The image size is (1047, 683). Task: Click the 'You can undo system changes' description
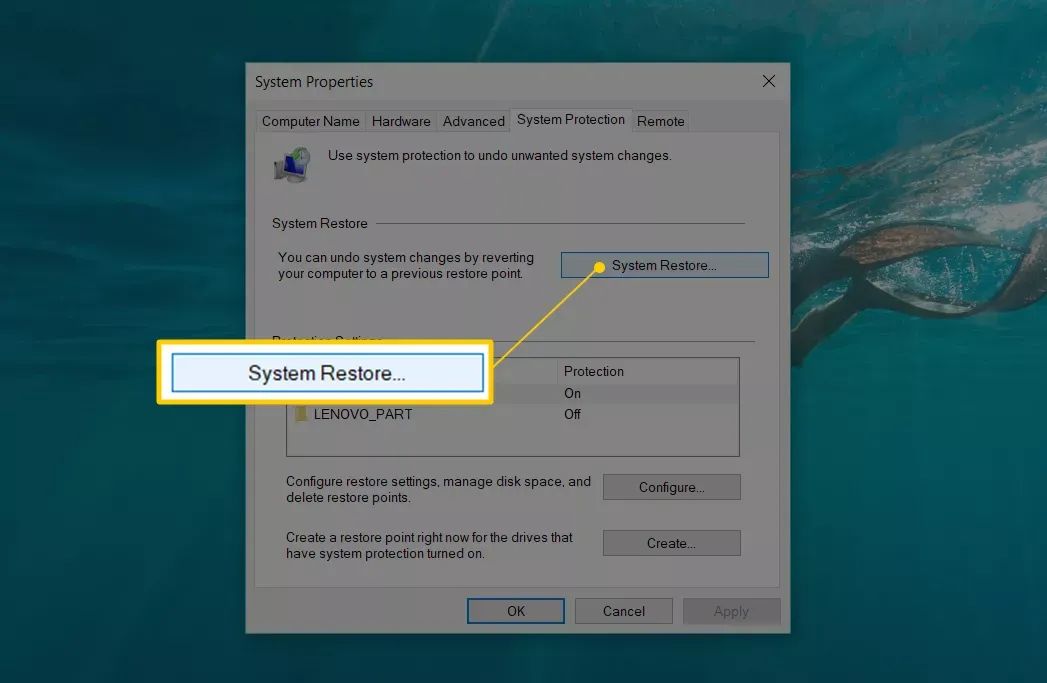point(406,266)
